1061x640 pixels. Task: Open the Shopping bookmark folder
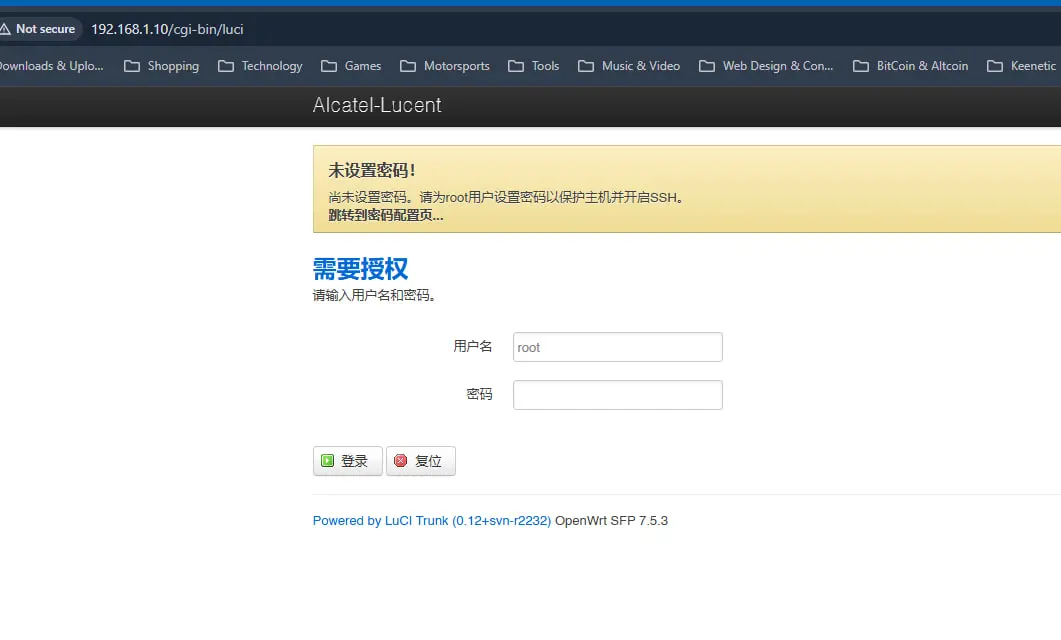click(x=162, y=66)
